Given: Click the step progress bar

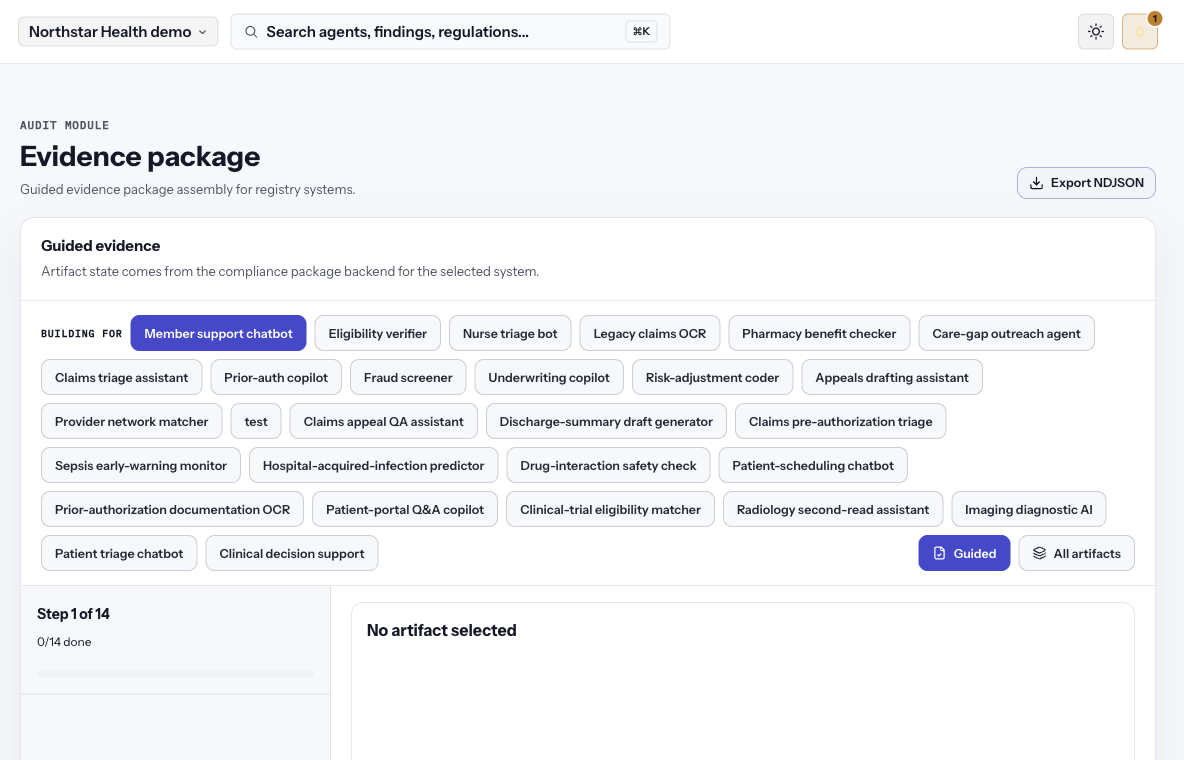Looking at the screenshot, I should tap(175, 673).
